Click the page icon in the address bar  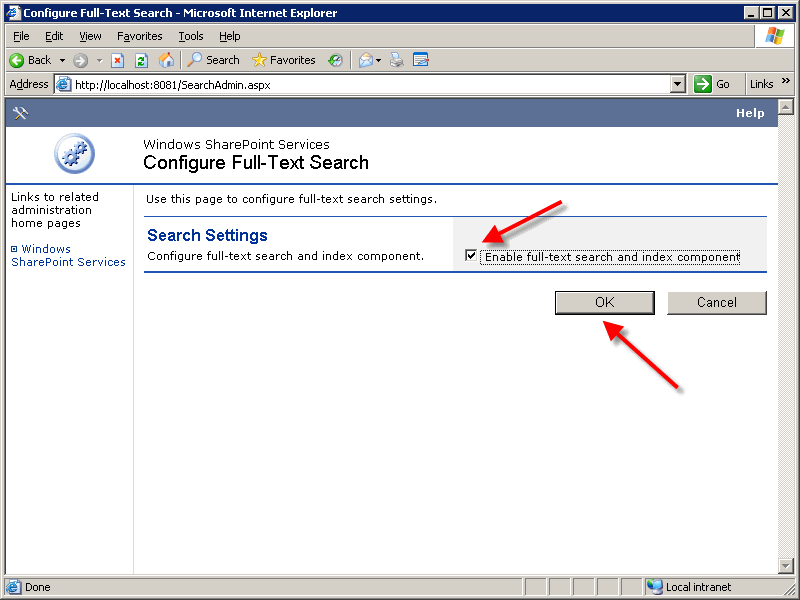(63, 84)
